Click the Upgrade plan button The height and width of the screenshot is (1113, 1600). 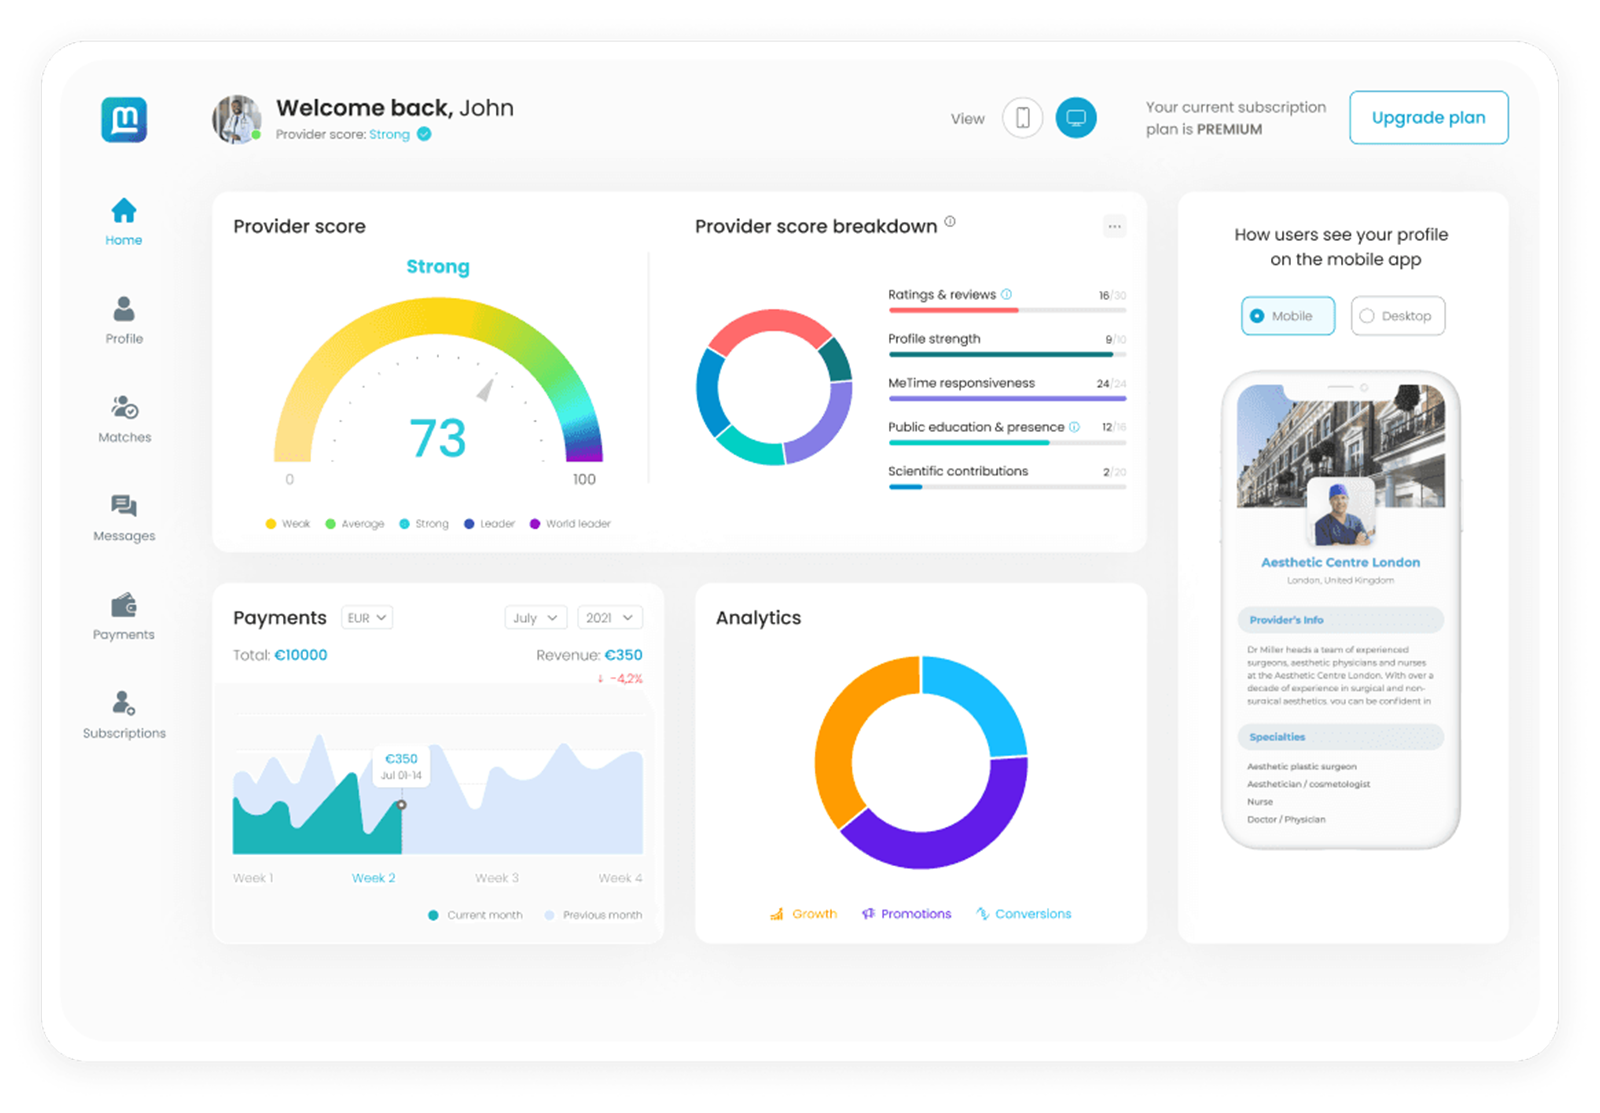(x=1428, y=118)
